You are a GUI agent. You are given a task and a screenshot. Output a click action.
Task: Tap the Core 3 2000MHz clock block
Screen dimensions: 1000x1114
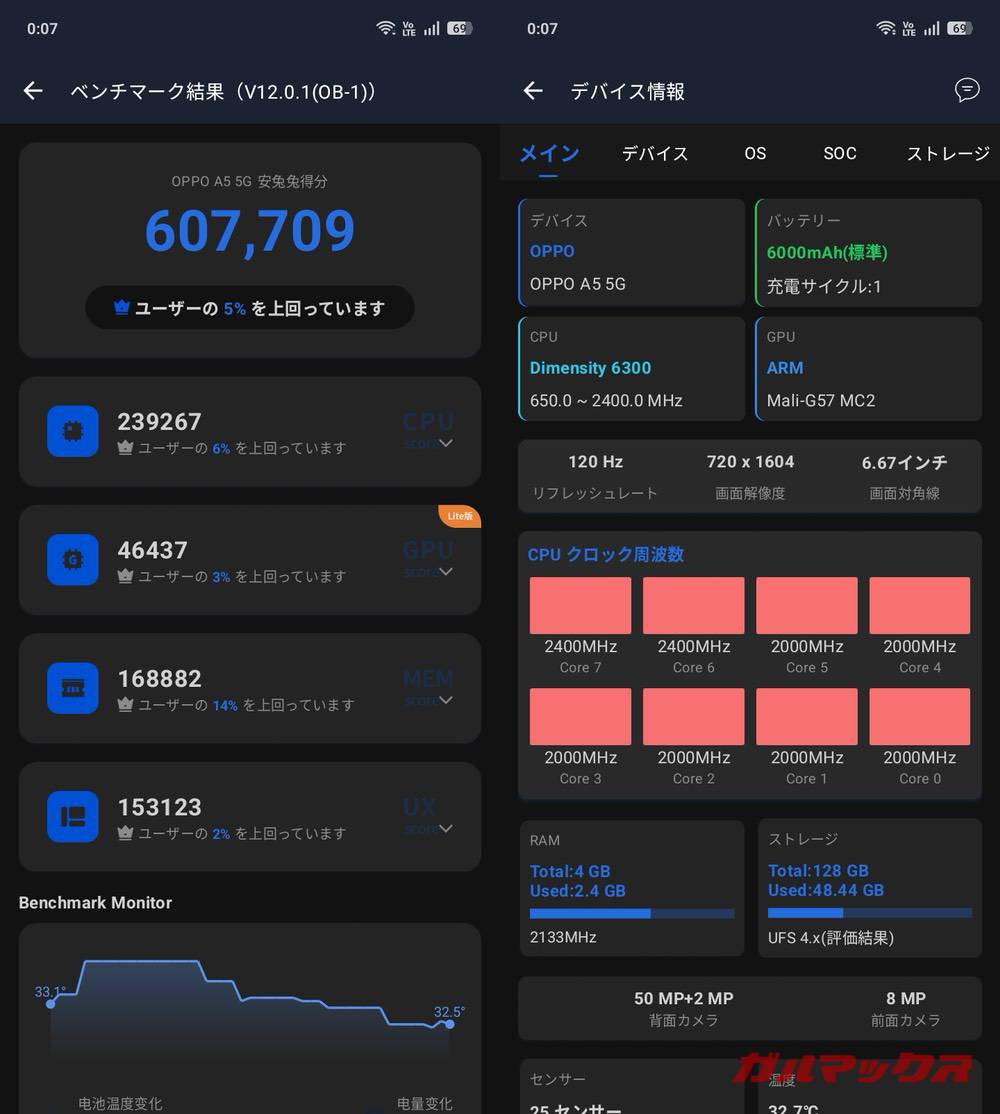click(580, 716)
